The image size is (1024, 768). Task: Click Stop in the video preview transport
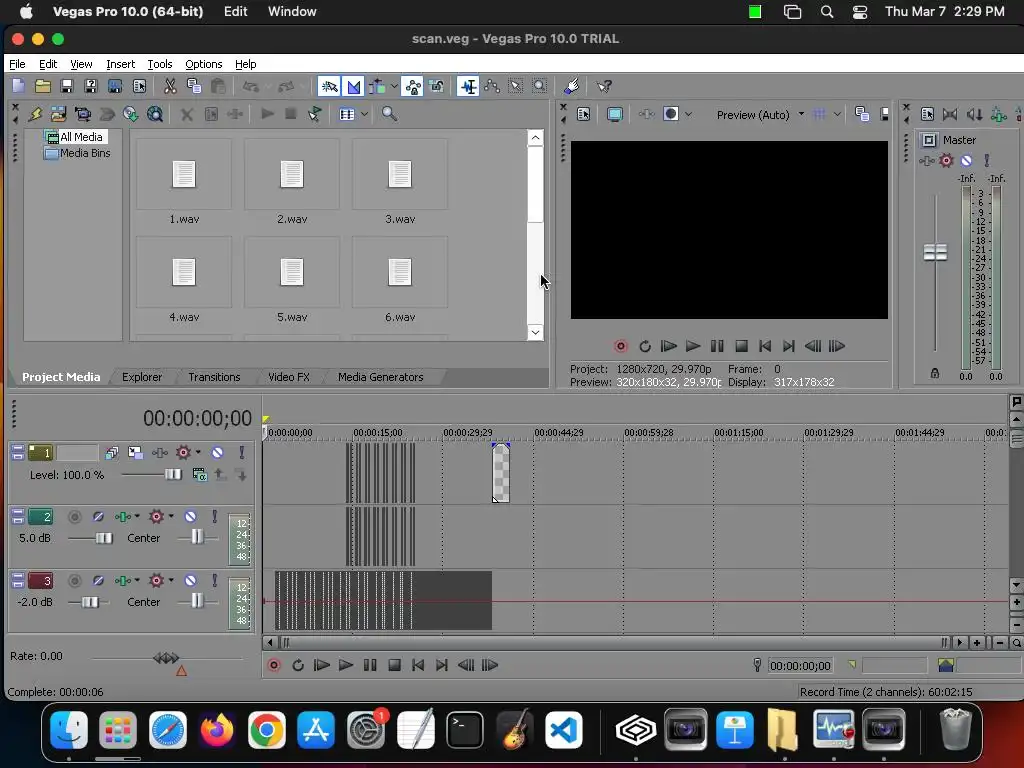(x=741, y=346)
